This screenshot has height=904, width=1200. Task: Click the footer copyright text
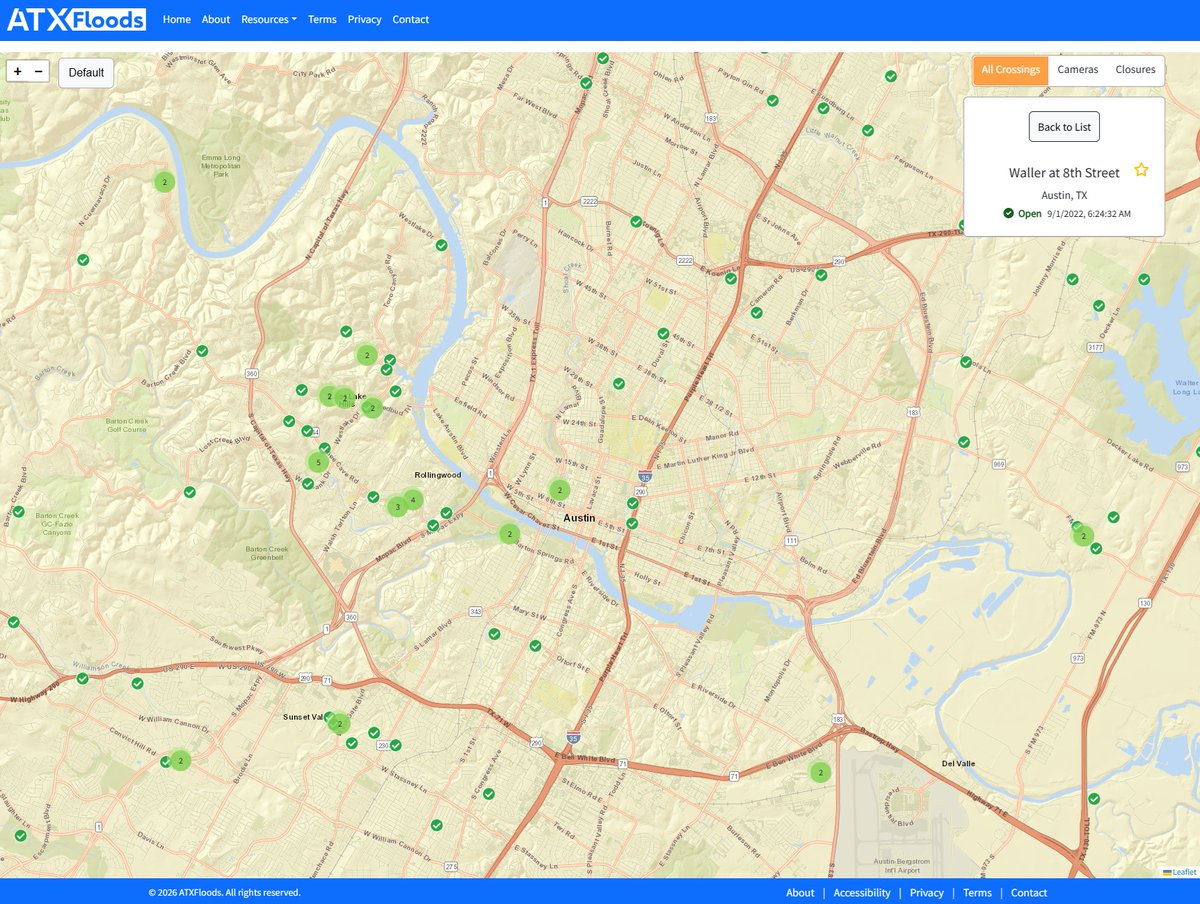(224, 893)
